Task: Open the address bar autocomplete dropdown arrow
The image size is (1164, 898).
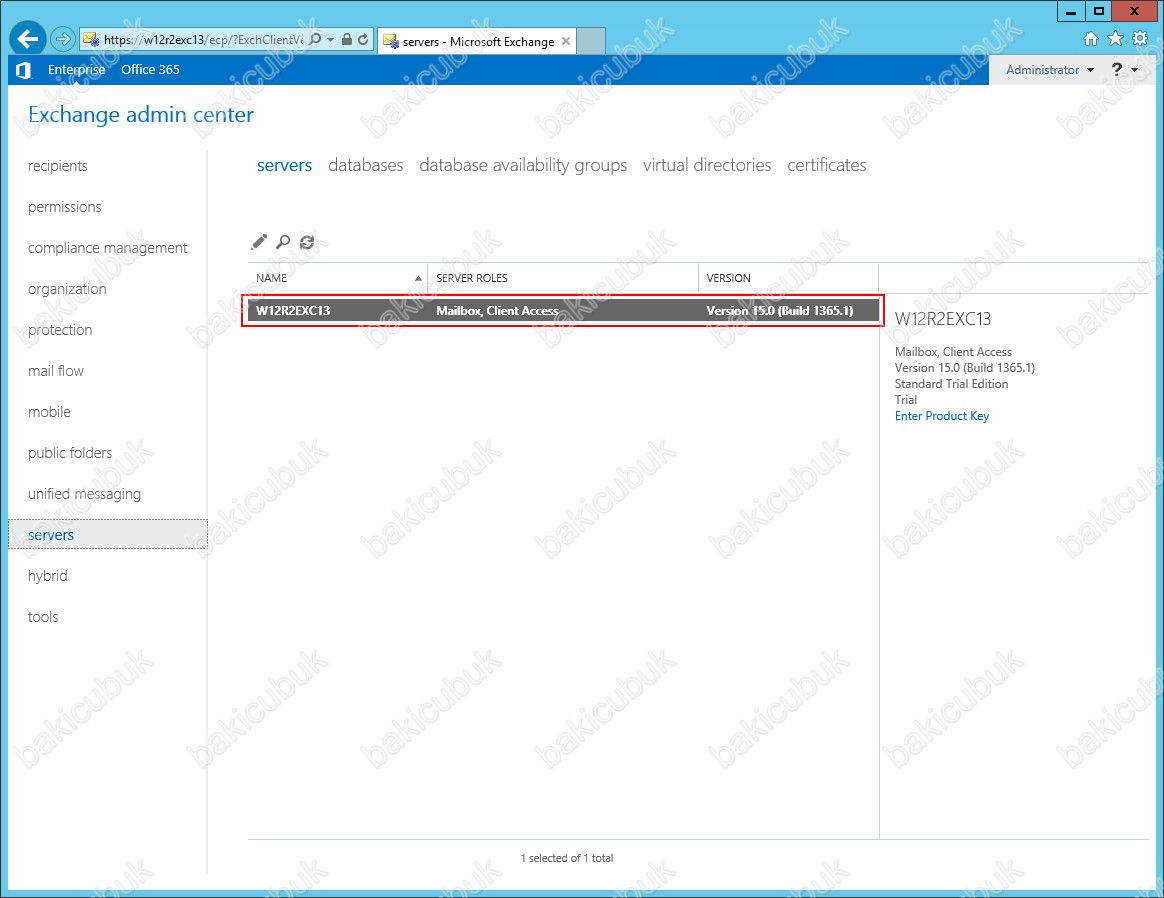Action: click(x=330, y=39)
